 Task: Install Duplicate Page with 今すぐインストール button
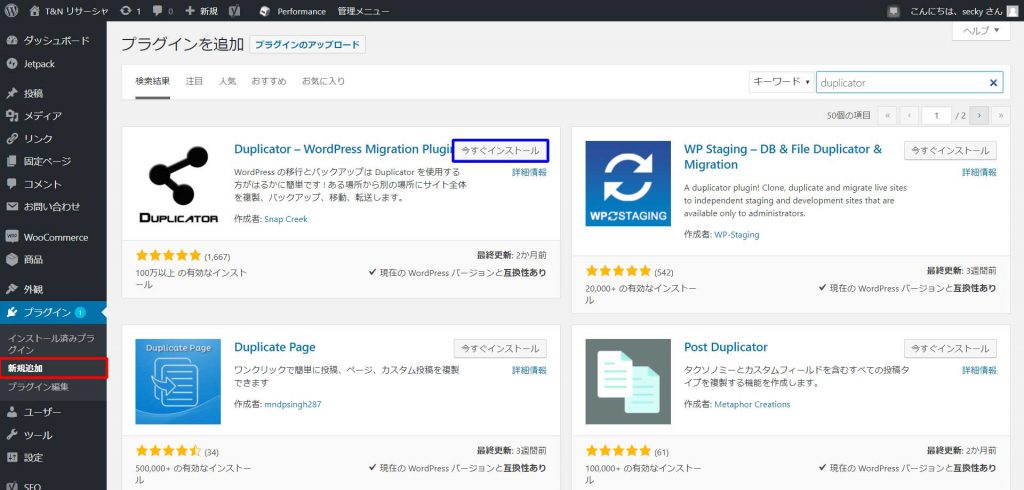point(500,348)
